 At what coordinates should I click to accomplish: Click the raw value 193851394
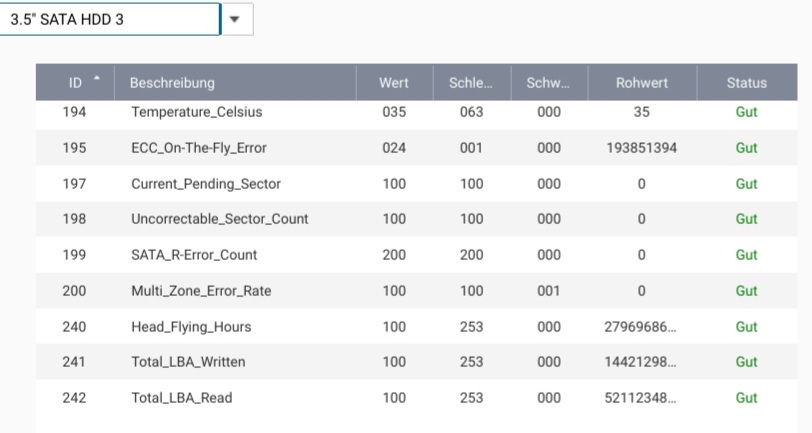pyautogui.click(x=641, y=148)
